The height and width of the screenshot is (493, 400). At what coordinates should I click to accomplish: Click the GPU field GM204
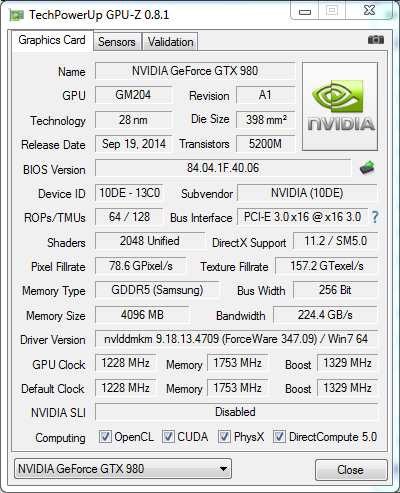click(133, 95)
